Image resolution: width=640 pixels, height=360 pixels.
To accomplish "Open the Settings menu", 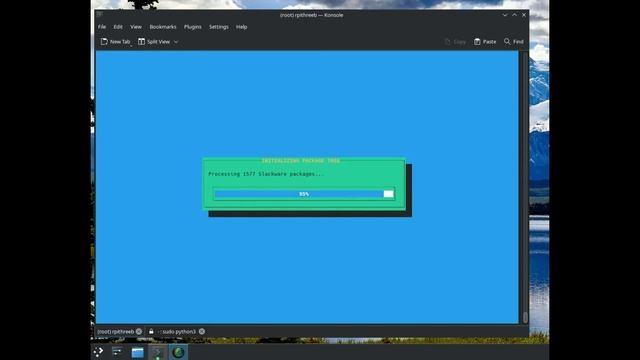I will (x=219, y=27).
